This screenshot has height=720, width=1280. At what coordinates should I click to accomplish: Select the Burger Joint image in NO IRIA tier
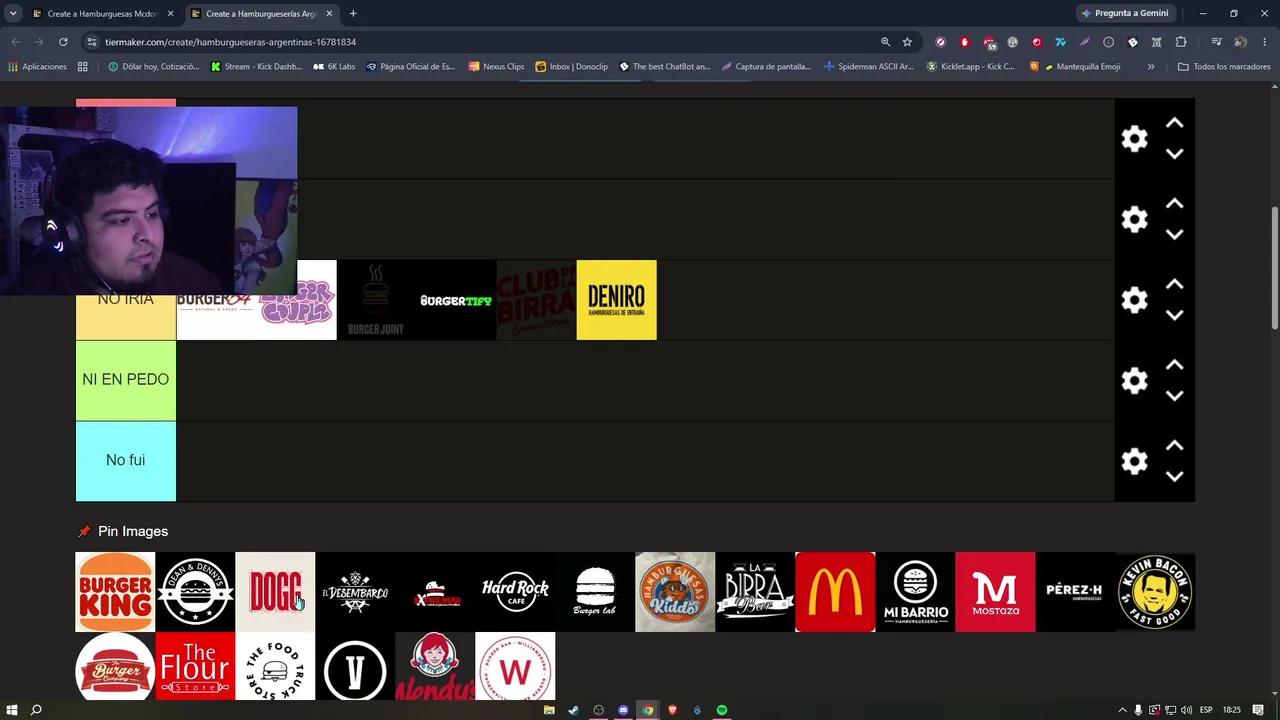click(x=376, y=300)
